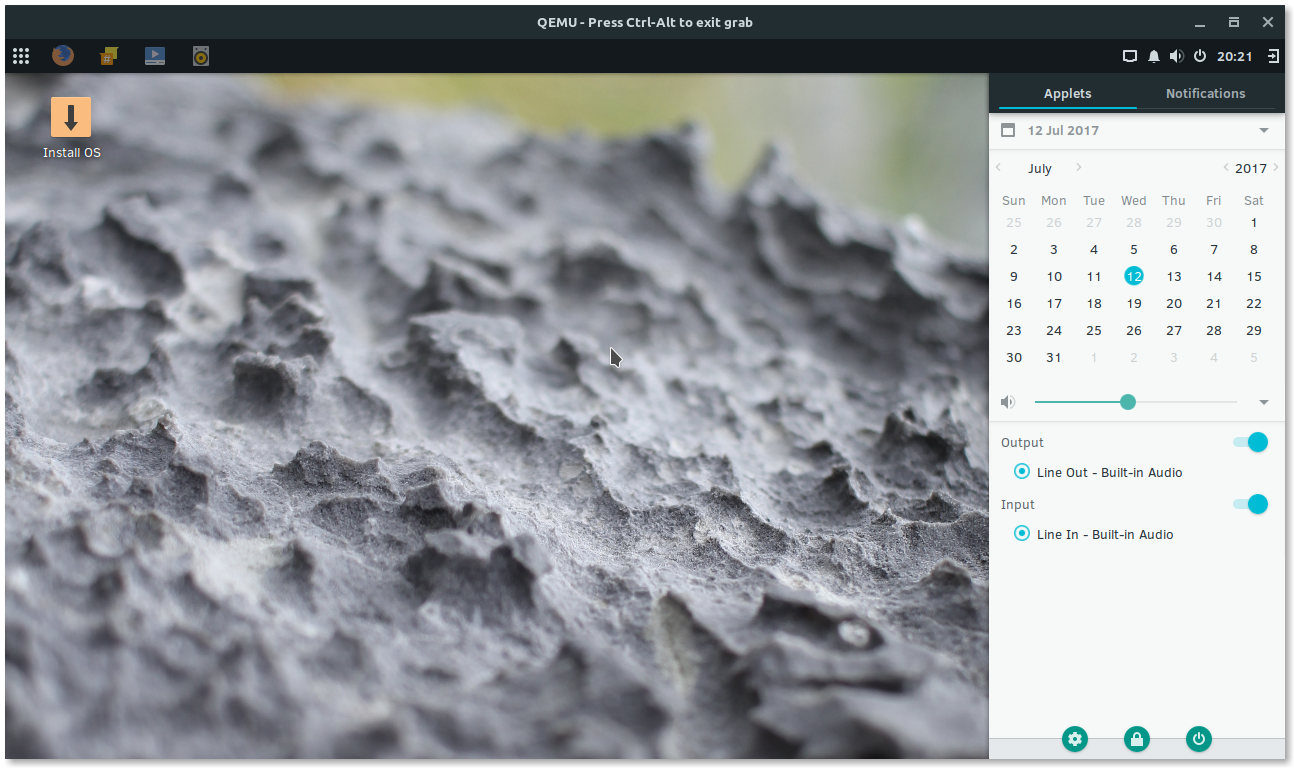Viewport: 1294px width, 768px height.
Task: Click the power tray icon in top panel
Action: (x=1200, y=56)
